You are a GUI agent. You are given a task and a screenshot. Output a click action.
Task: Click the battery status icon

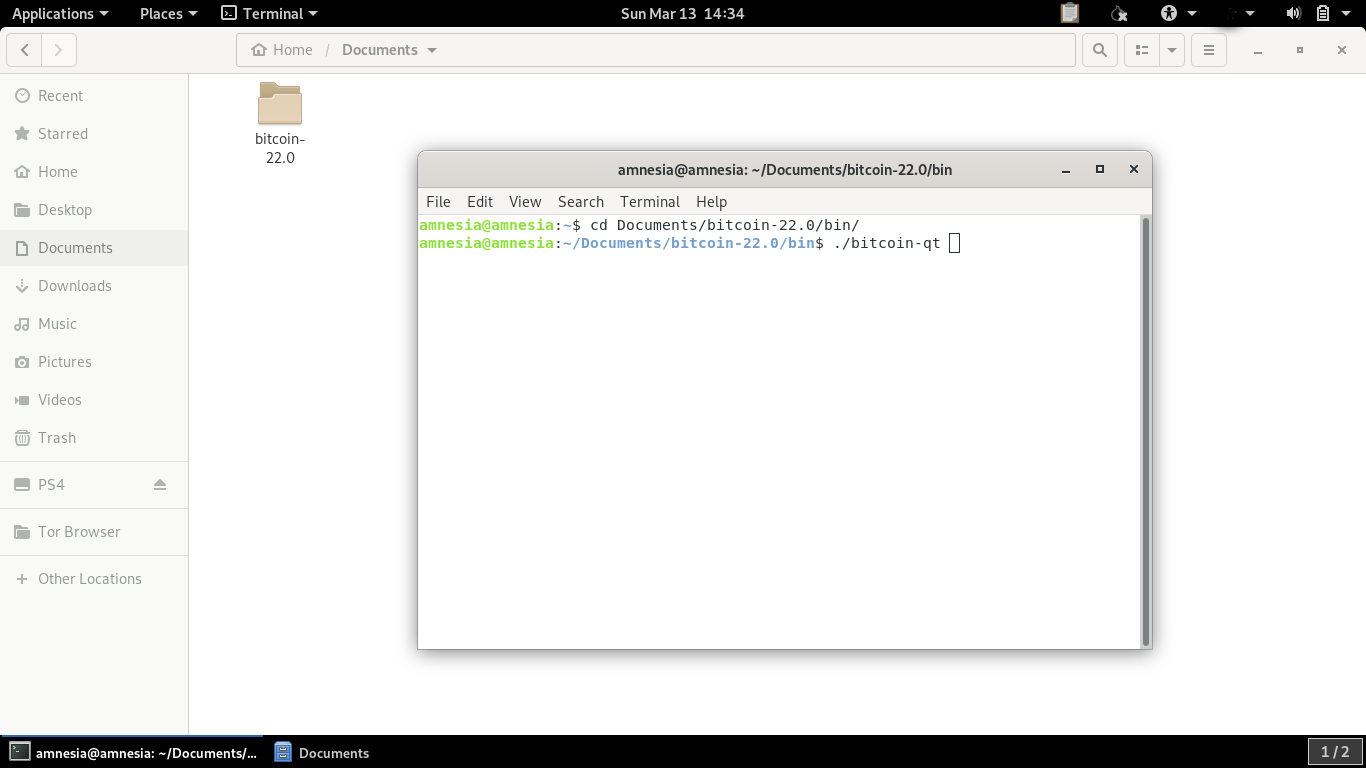pos(1322,13)
